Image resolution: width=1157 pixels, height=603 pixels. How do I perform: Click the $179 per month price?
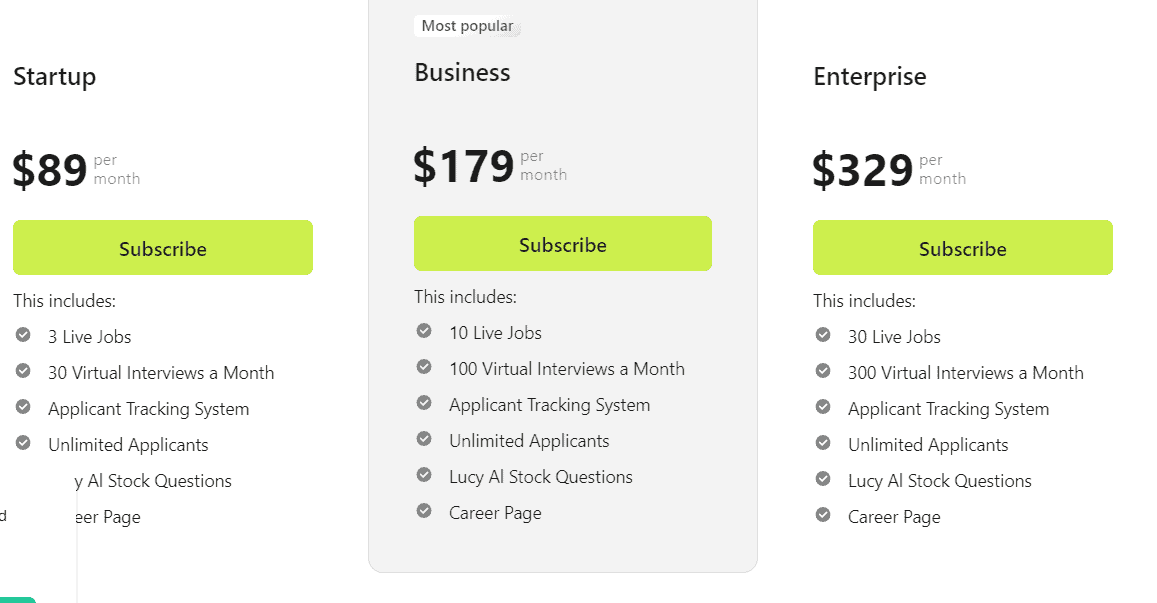[x=464, y=167]
